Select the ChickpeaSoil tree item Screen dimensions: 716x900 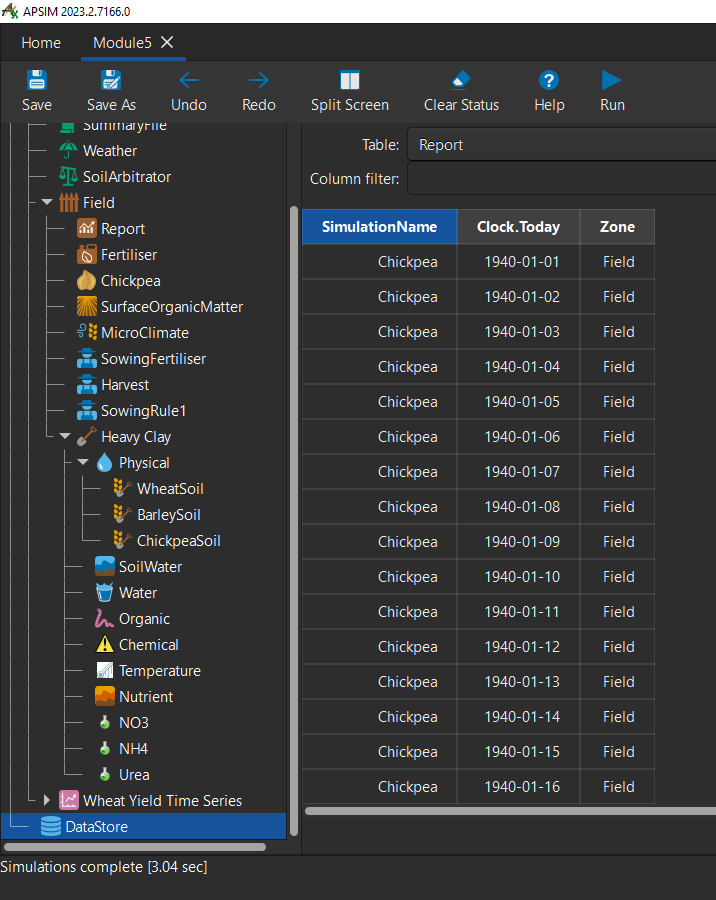click(179, 541)
